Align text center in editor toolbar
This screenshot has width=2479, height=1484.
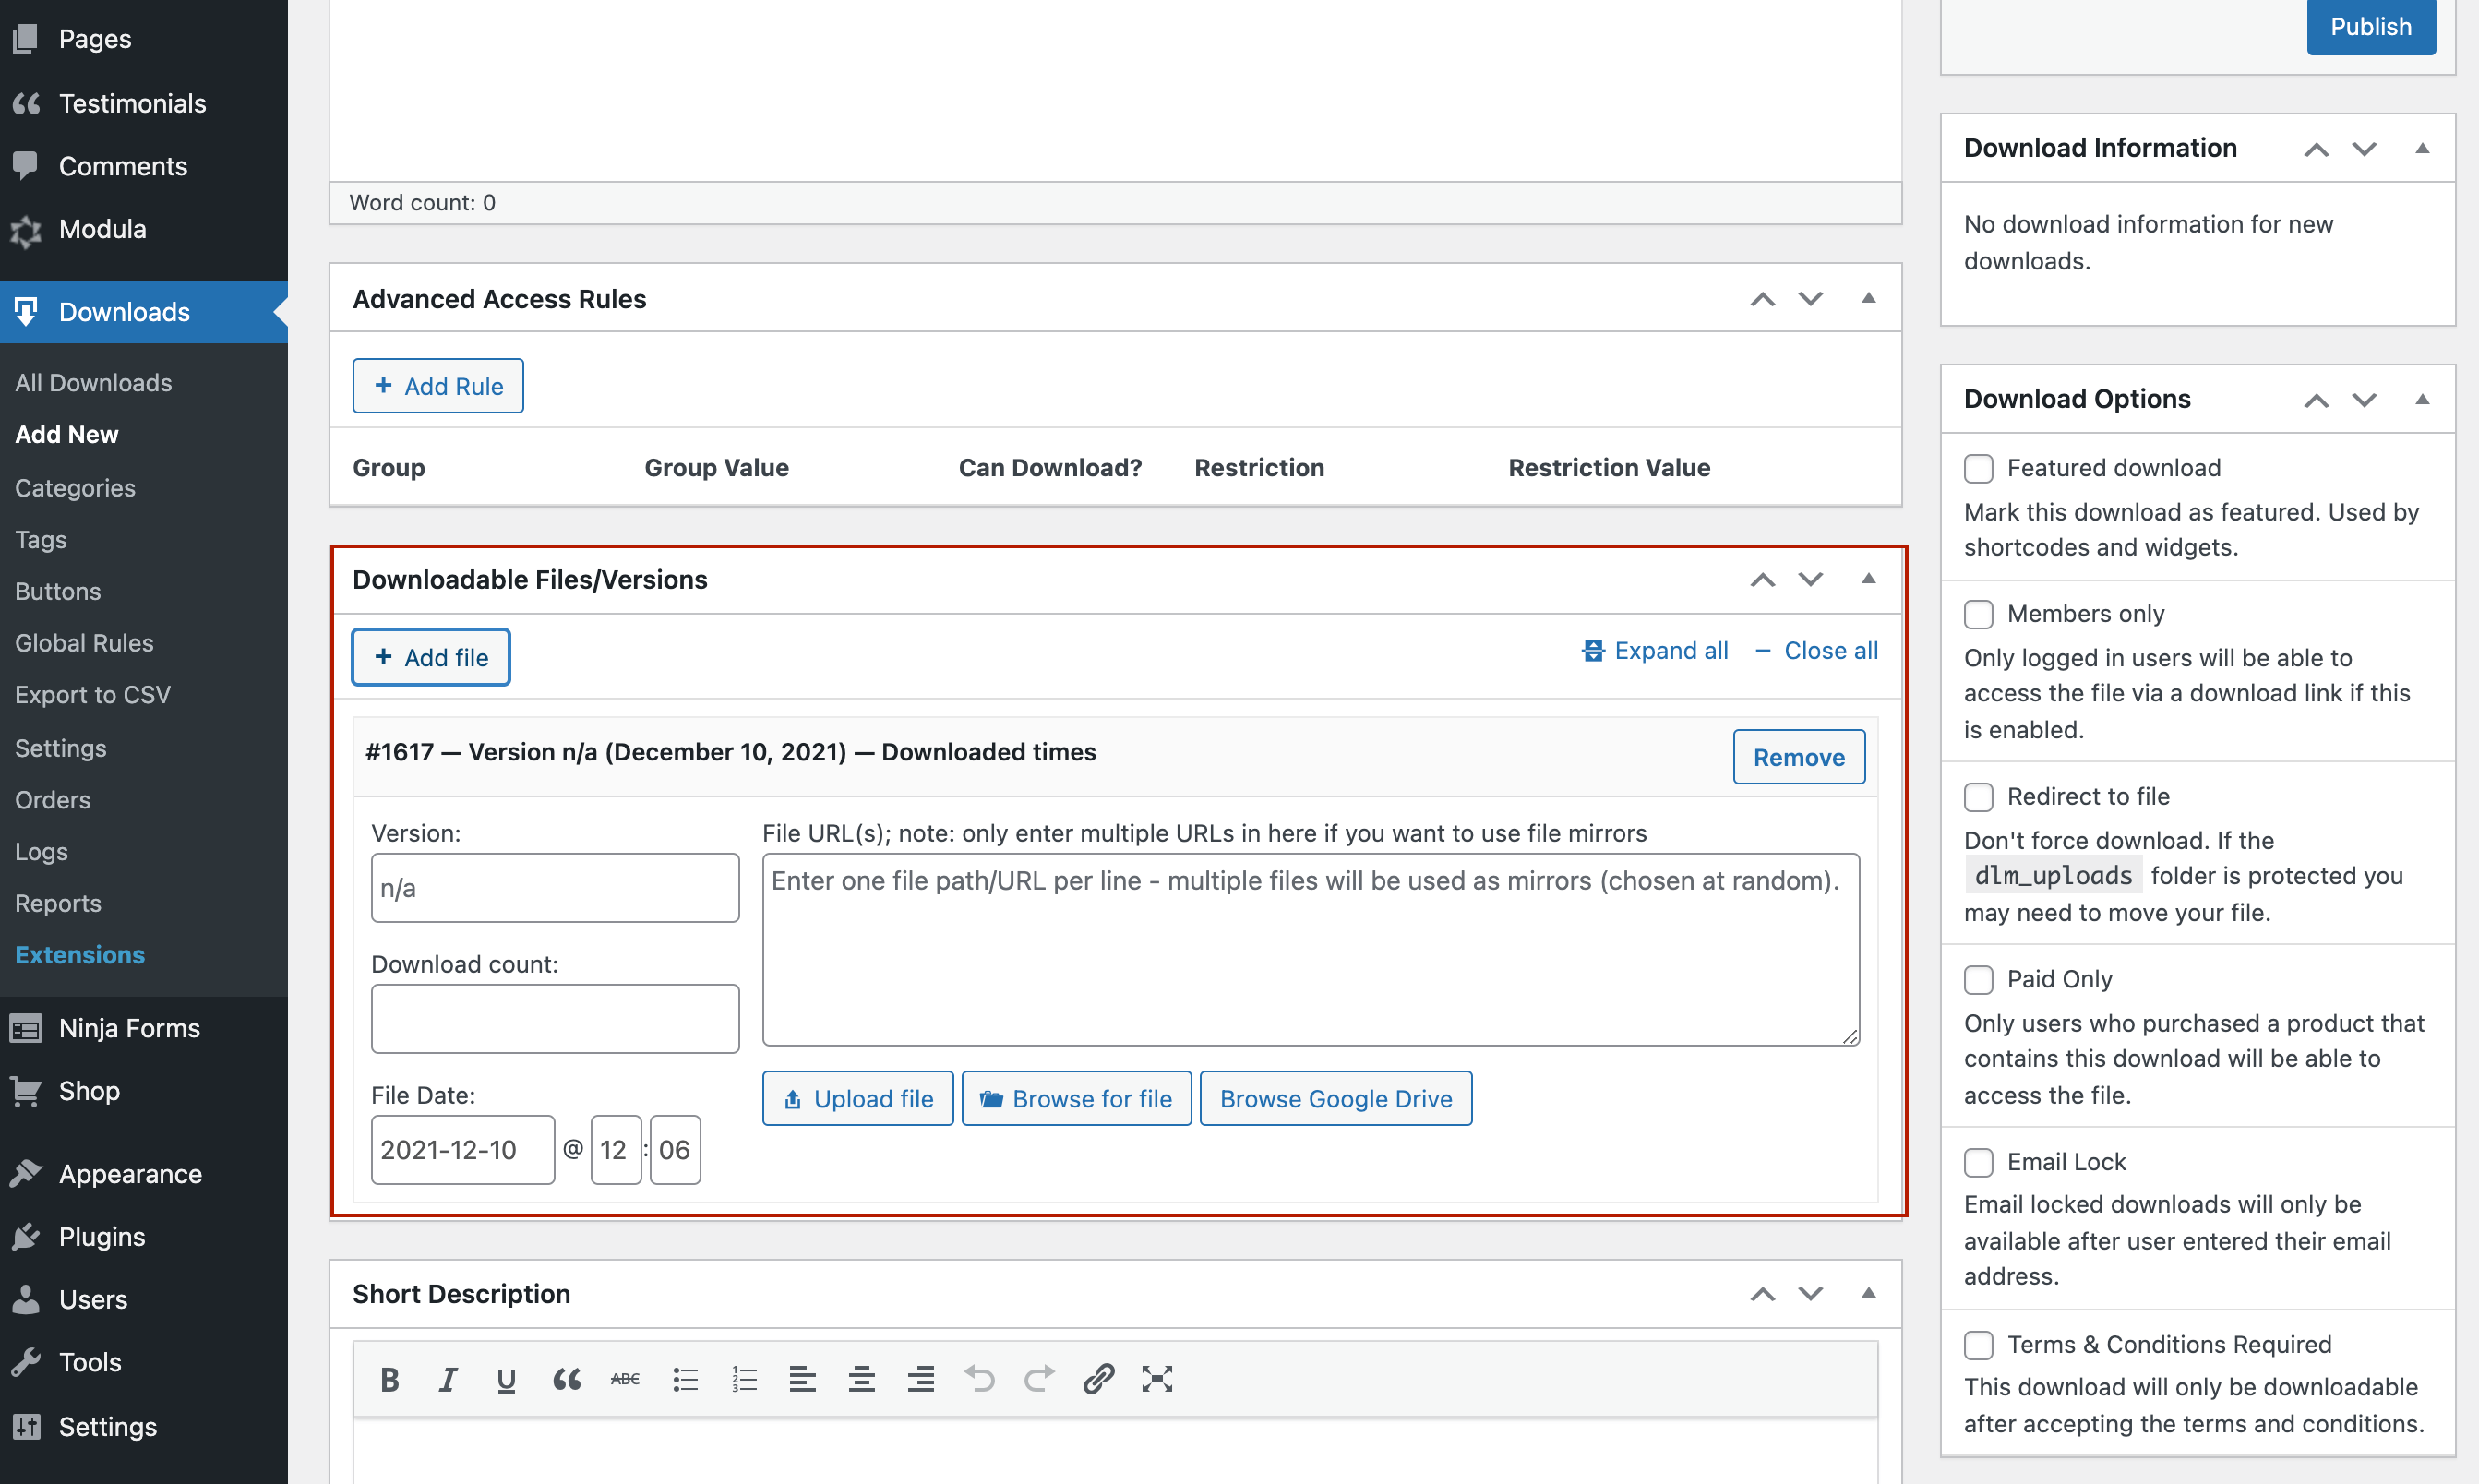point(861,1379)
